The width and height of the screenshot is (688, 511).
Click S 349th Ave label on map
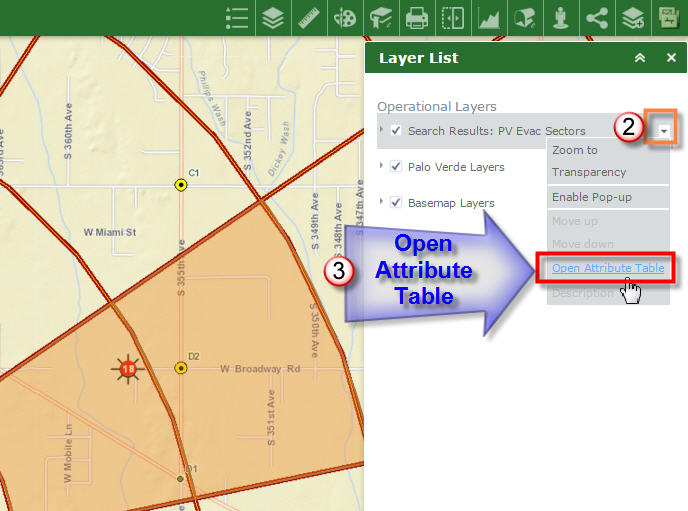point(315,221)
